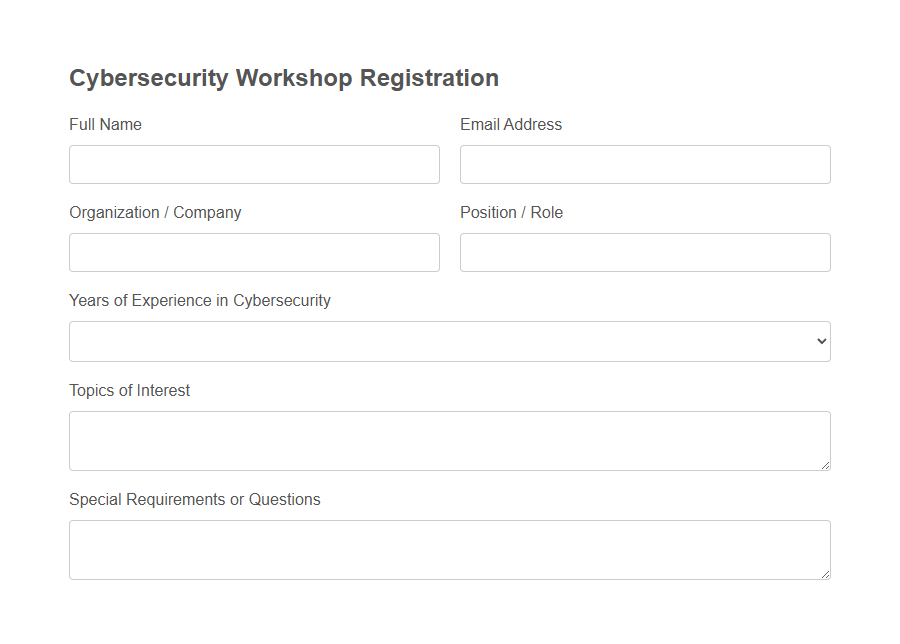
Task: Click the Position / Role label
Action: coord(511,212)
